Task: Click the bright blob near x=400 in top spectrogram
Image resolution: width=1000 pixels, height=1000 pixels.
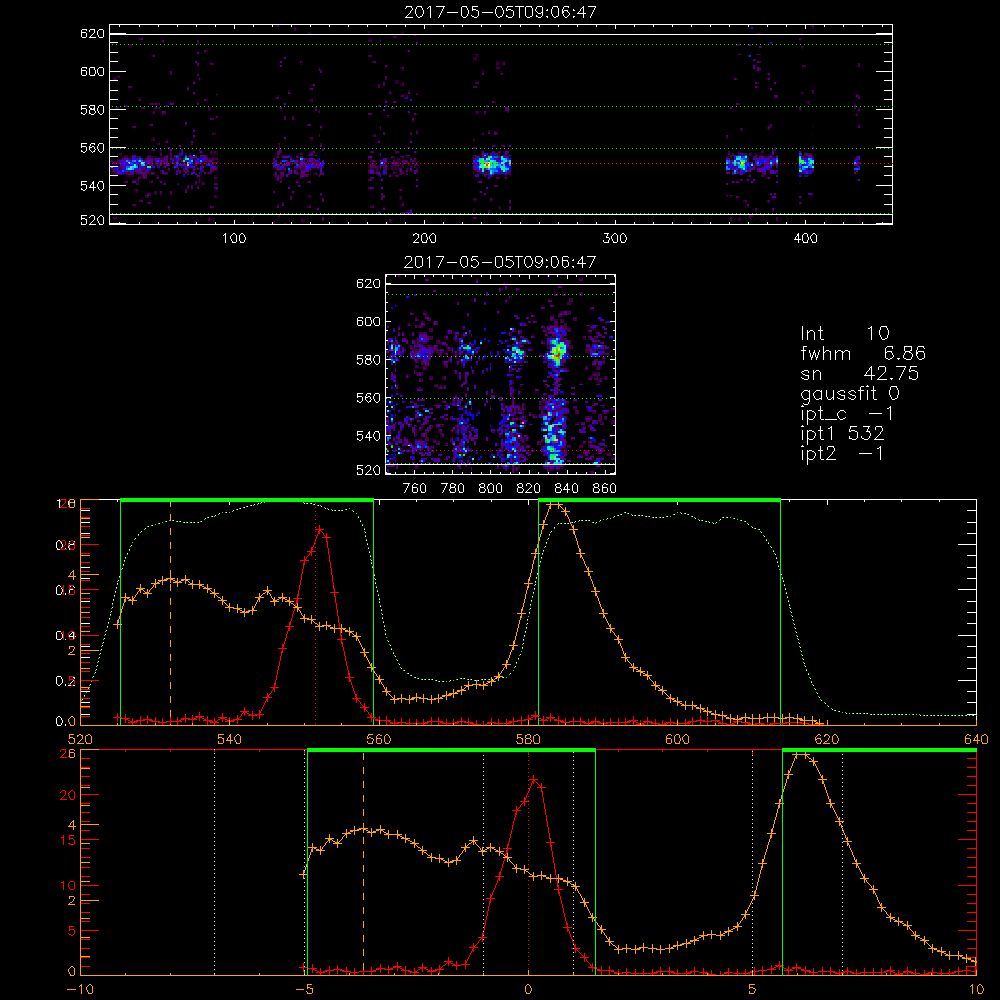Action: (807, 163)
